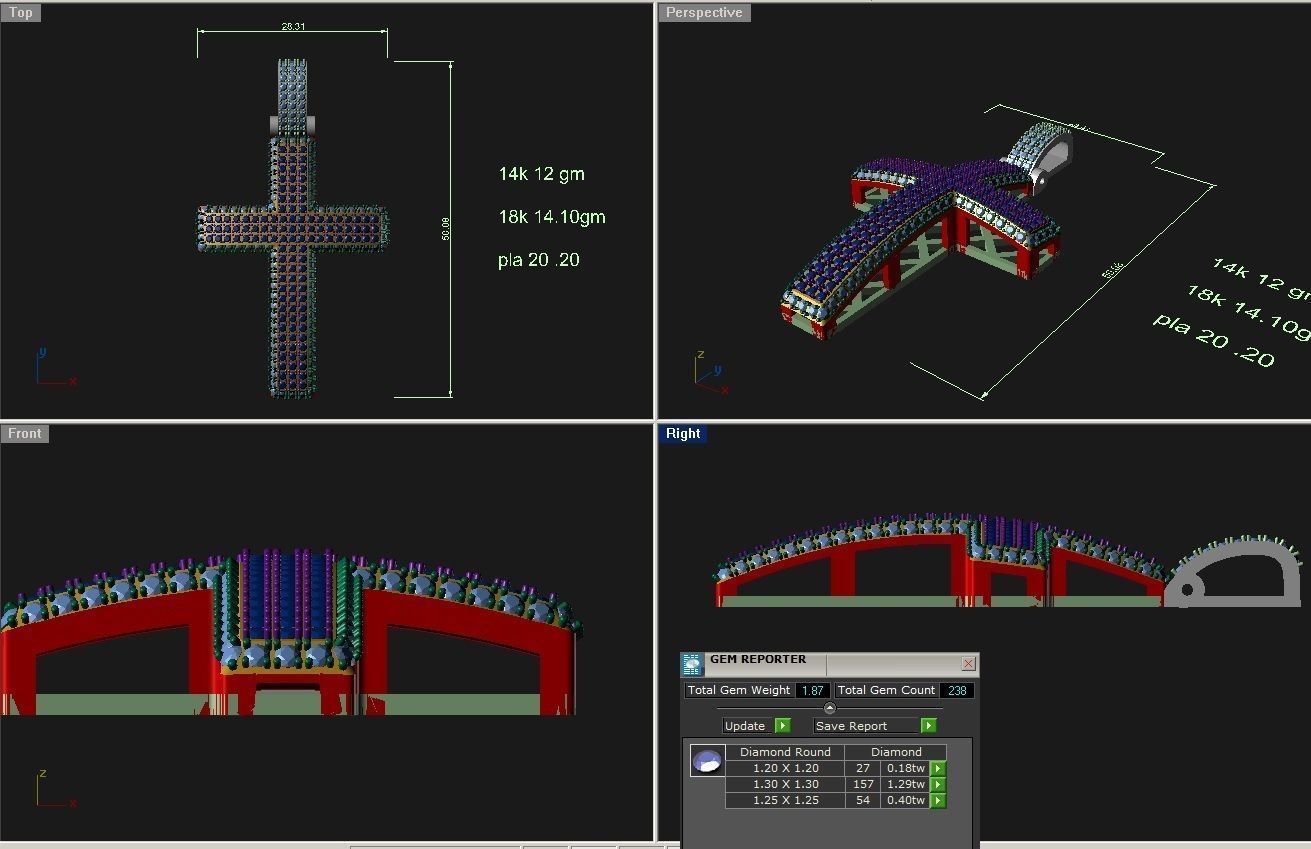This screenshot has width=1311, height=849.
Task: Click the green arrow next to Update
Action: (x=782, y=726)
